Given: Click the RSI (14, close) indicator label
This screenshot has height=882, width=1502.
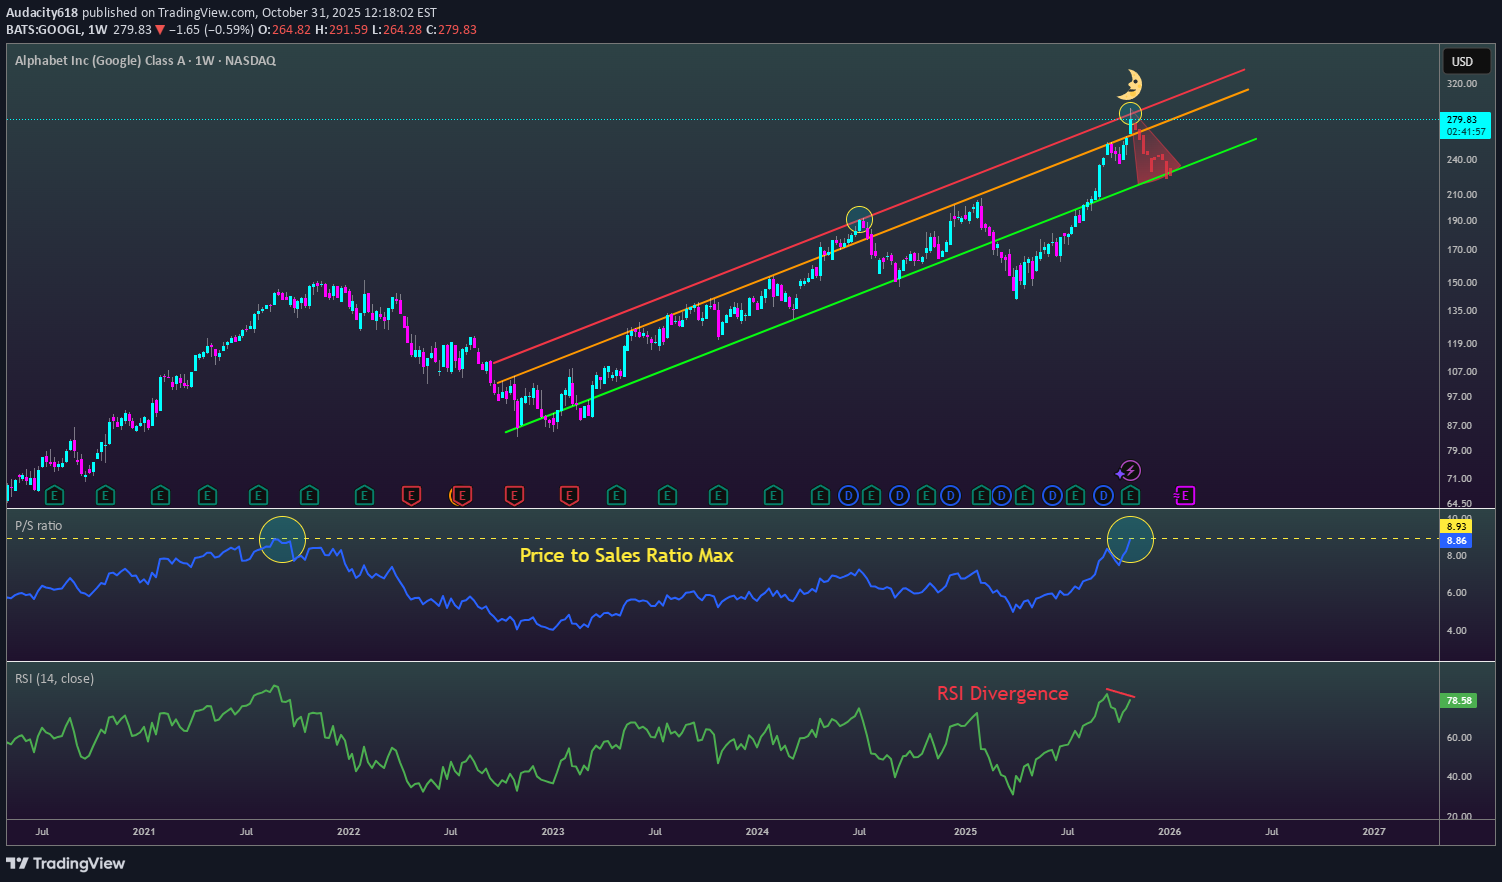Looking at the screenshot, I should 54,679.
